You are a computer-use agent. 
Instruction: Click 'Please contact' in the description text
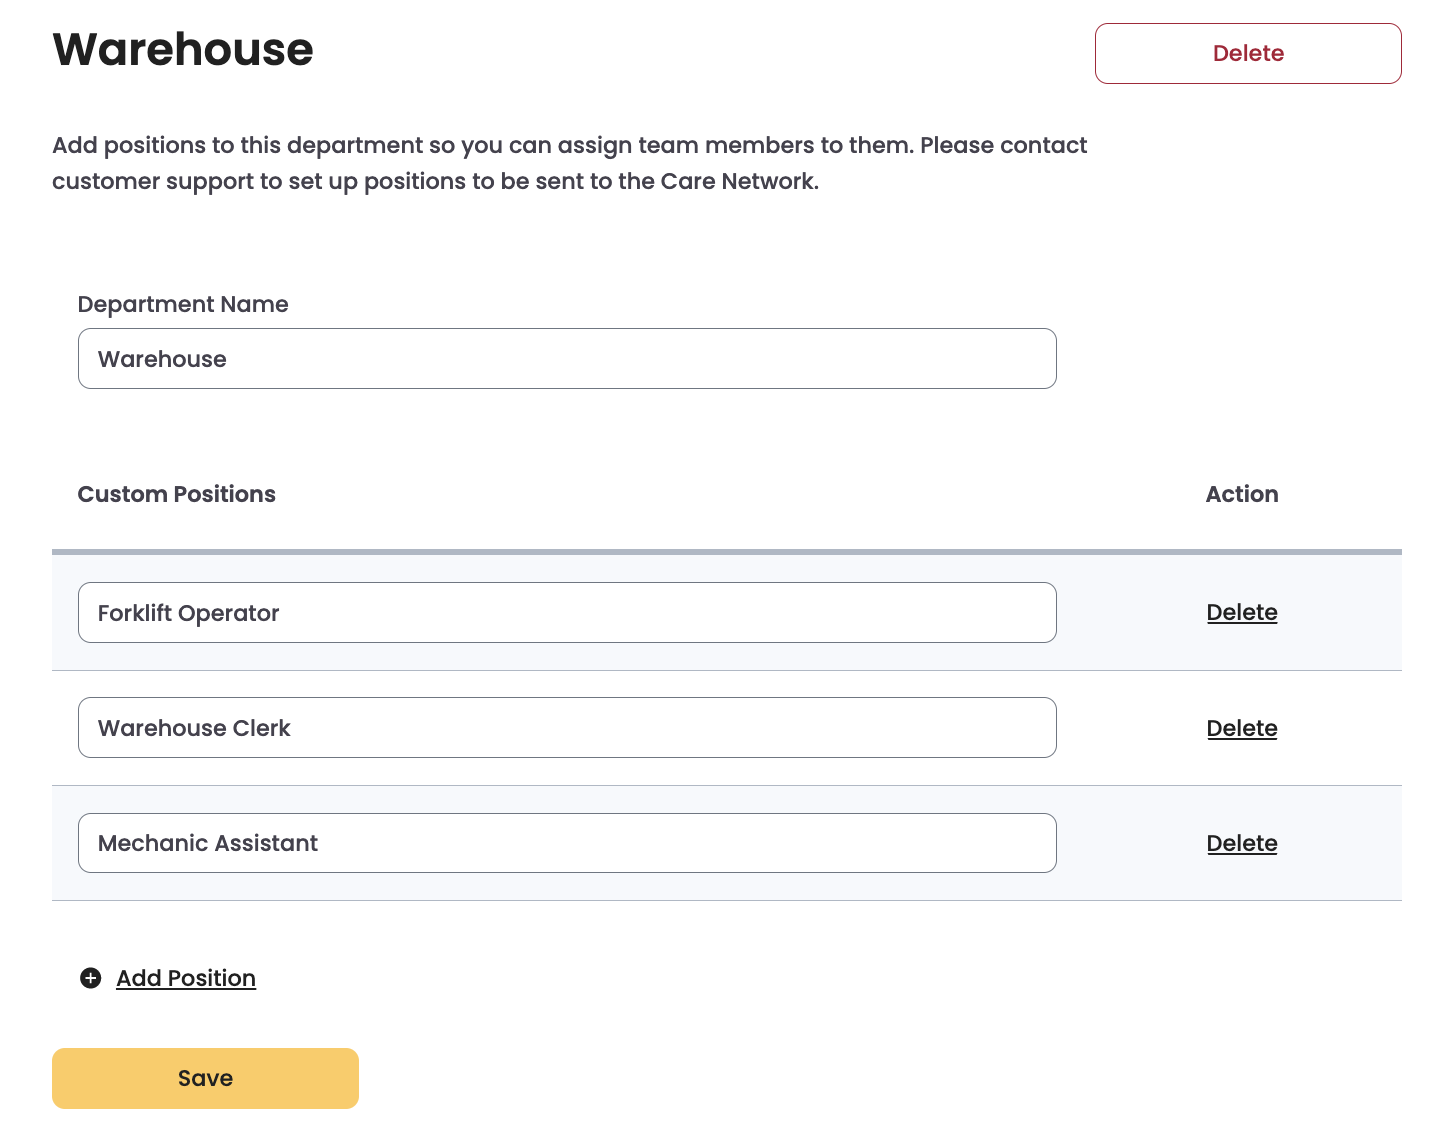(x=1003, y=145)
